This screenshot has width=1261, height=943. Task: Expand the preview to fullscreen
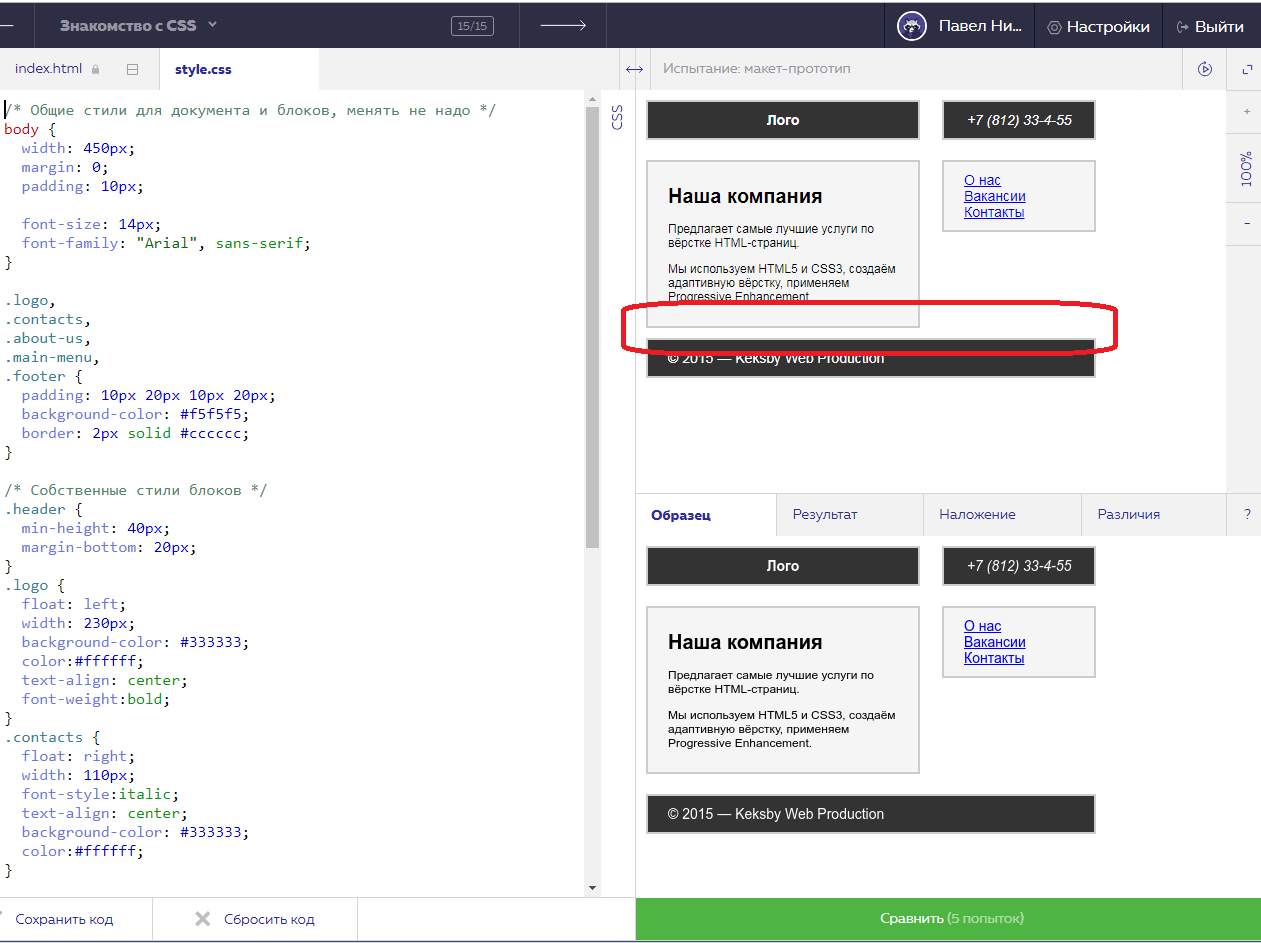1246,69
